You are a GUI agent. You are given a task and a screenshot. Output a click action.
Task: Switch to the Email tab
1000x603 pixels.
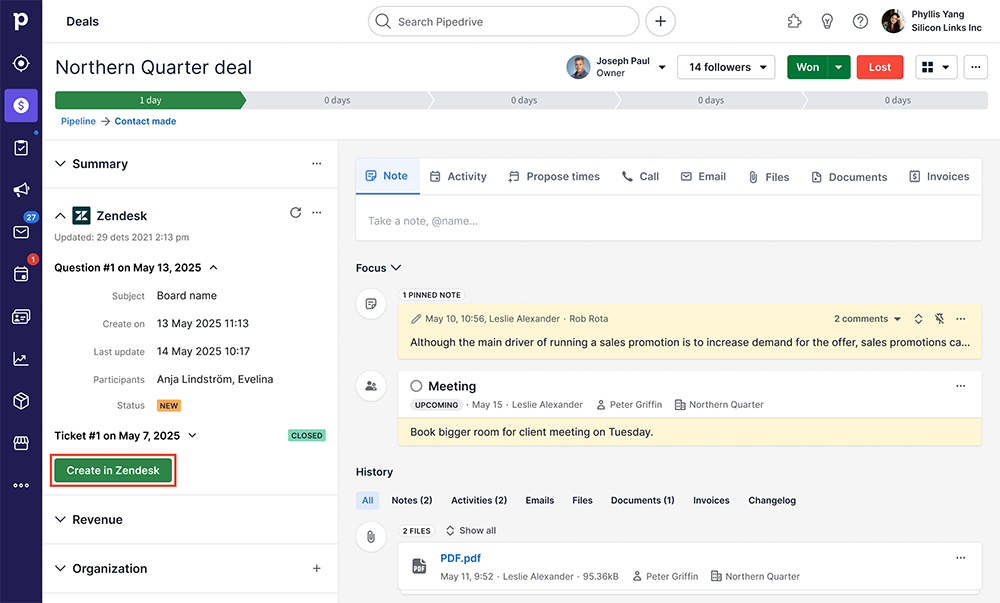click(703, 177)
